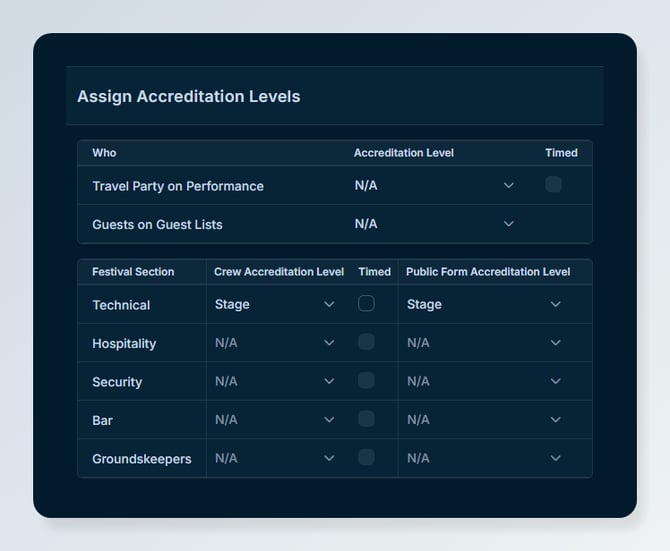The image size is (670, 551).
Task: Open Travel Party on Performance accreditation dropdown
Action: point(434,185)
